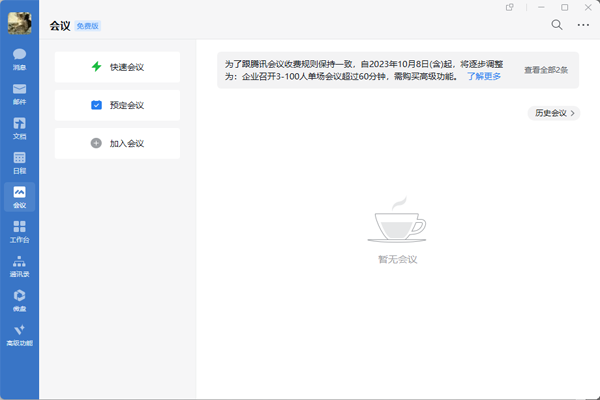The width and height of the screenshot is (600, 400).
Task: Open the three-dot more options menu
Action: click(x=583, y=25)
